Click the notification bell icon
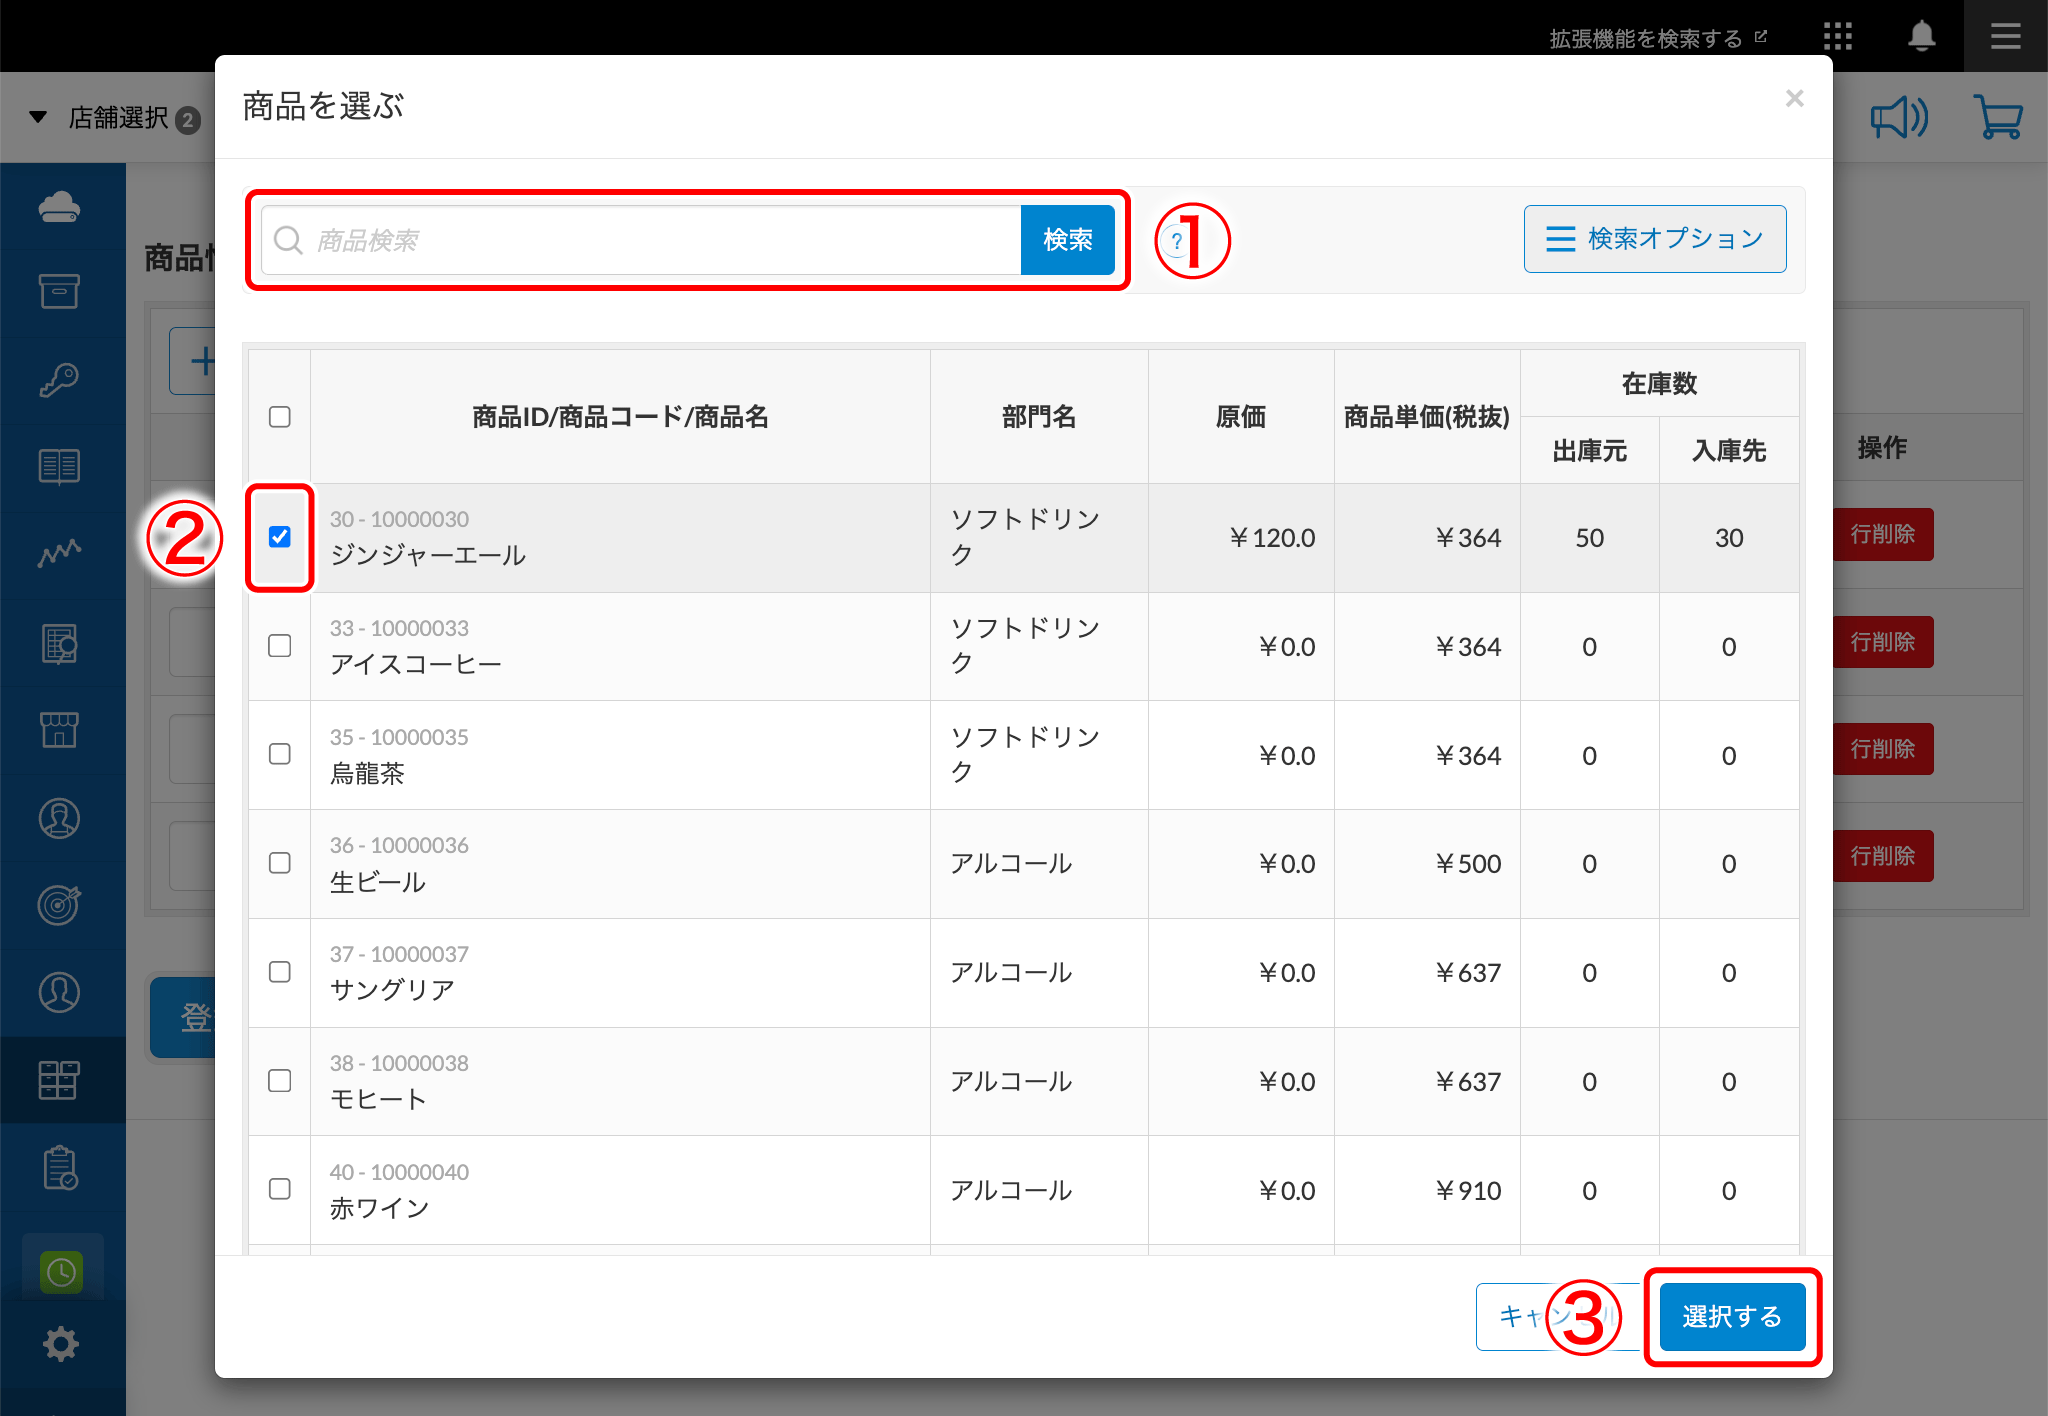This screenshot has height=1416, width=2048. click(1921, 37)
